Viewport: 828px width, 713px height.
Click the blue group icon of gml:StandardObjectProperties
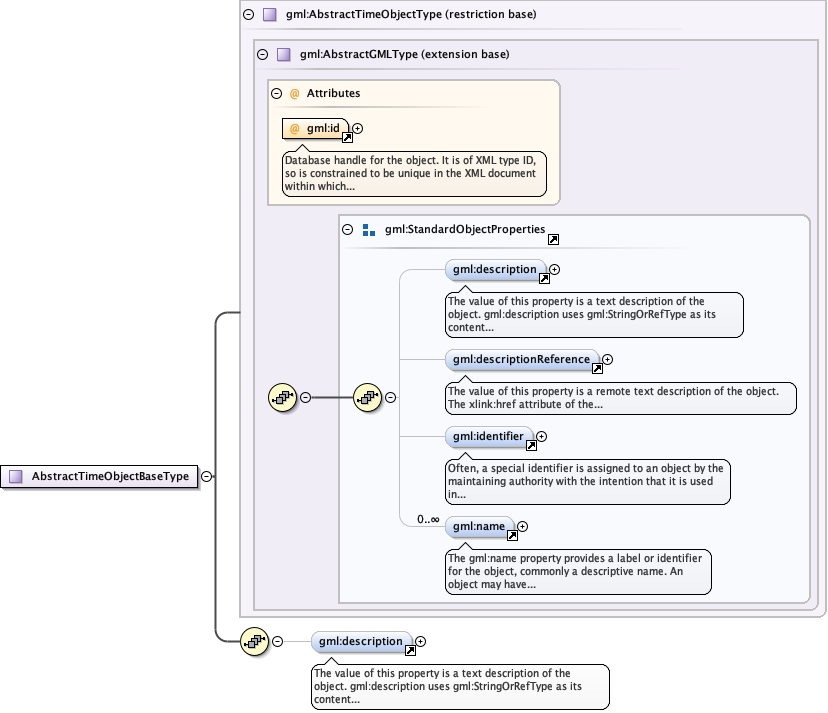click(x=368, y=230)
